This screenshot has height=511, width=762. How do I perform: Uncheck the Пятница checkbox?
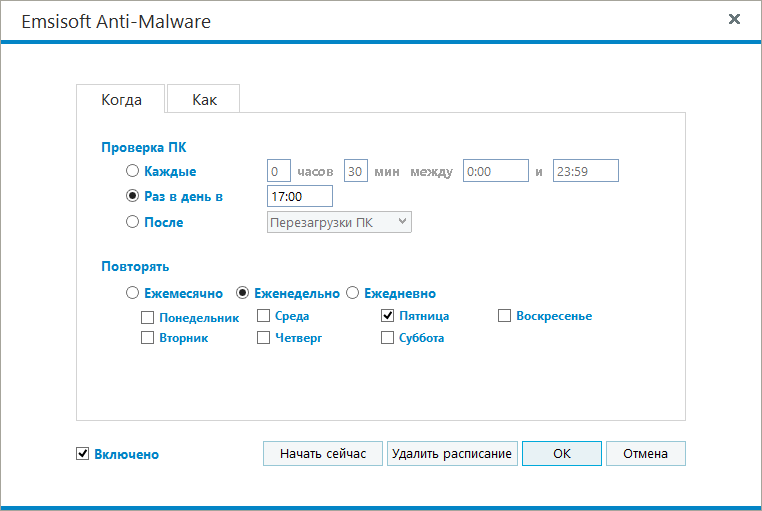coord(387,316)
